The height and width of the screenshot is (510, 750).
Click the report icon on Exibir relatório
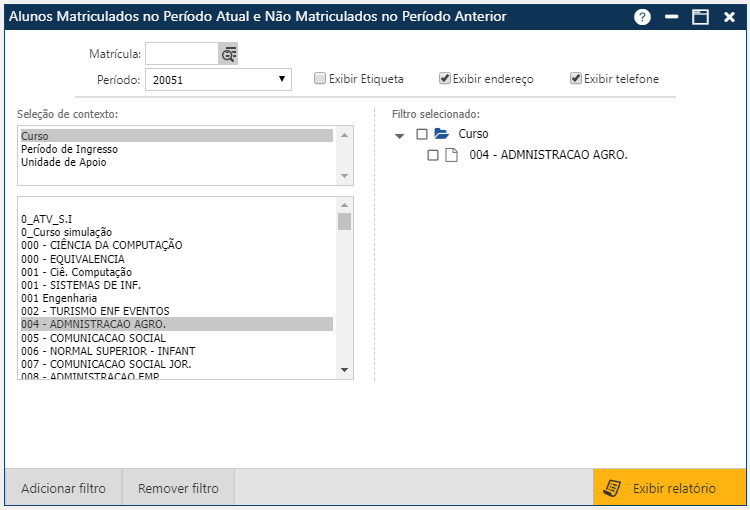coord(612,488)
